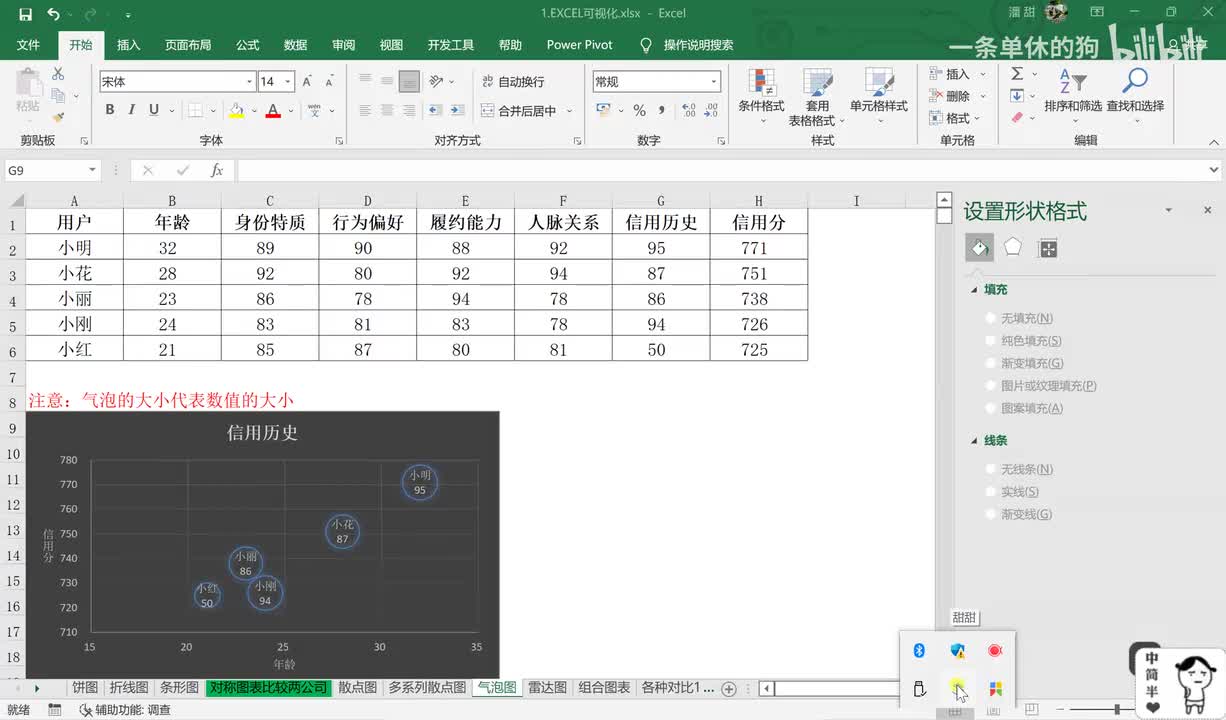Switch to the 公式 ribbon tab
This screenshot has height=720, width=1226.
pyautogui.click(x=248, y=45)
